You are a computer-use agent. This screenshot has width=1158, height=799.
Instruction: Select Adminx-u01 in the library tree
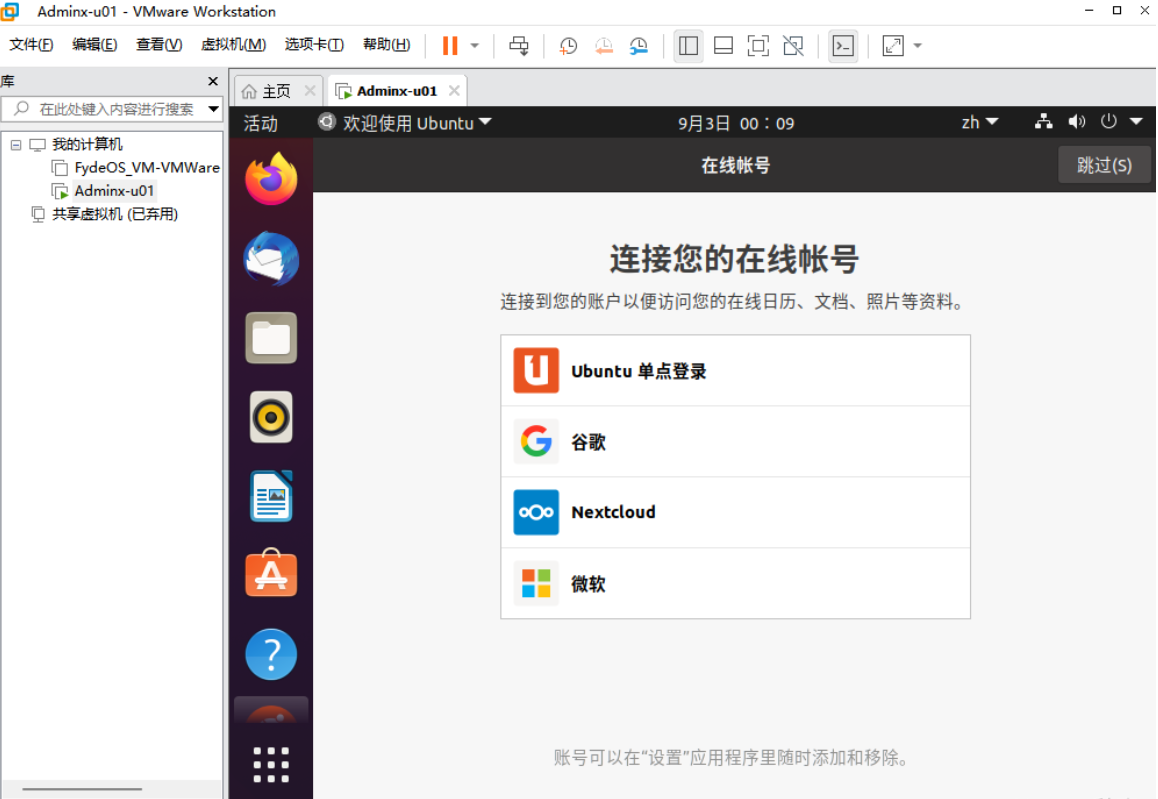[114, 191]
